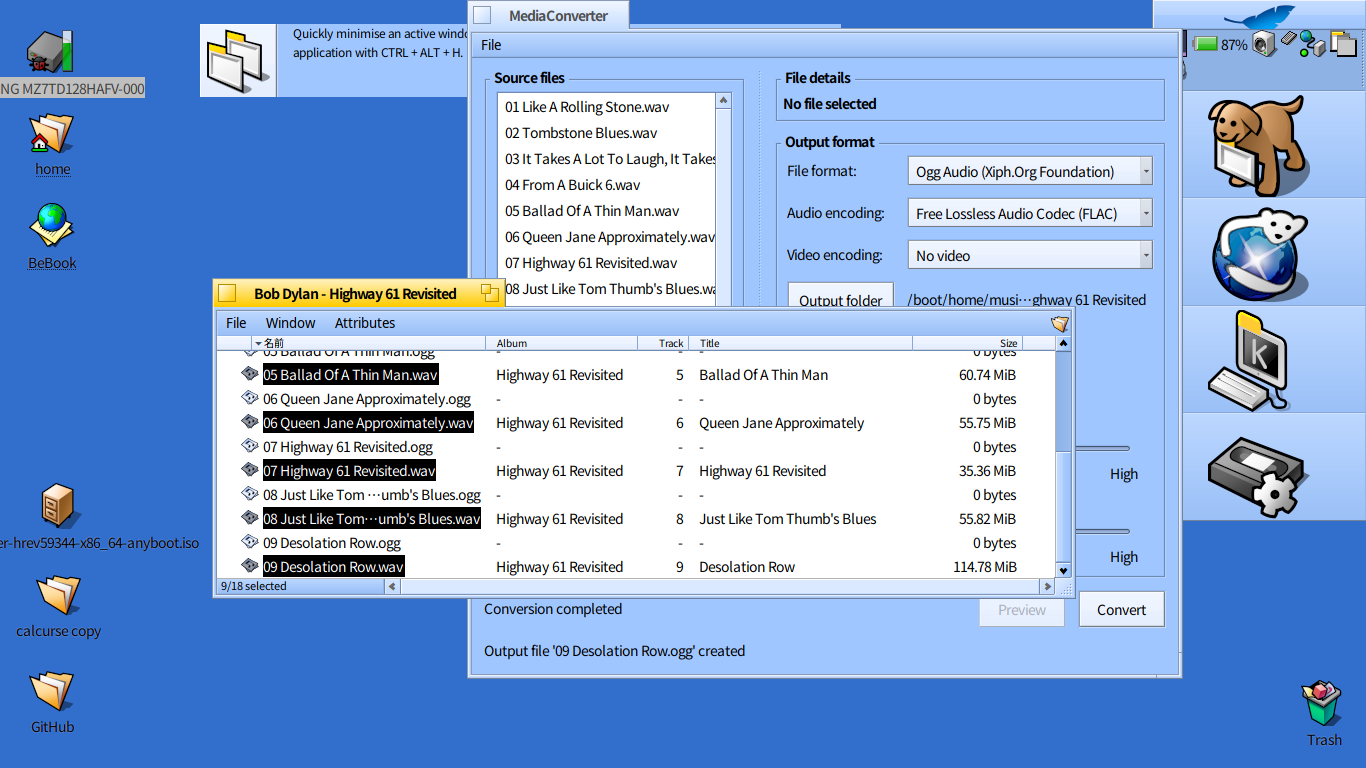The width and height of the screenshot is (1366, 768).
Task: Click the Output folder button
Action: tap(840, 300)
